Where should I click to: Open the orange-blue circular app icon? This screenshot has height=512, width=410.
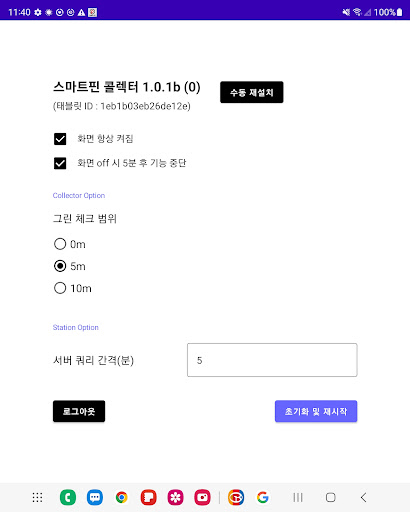point(236,497)
